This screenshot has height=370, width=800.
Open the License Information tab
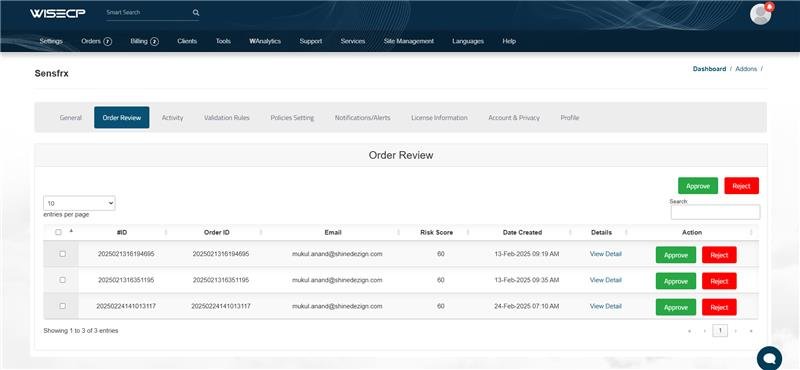click(439, 117)
